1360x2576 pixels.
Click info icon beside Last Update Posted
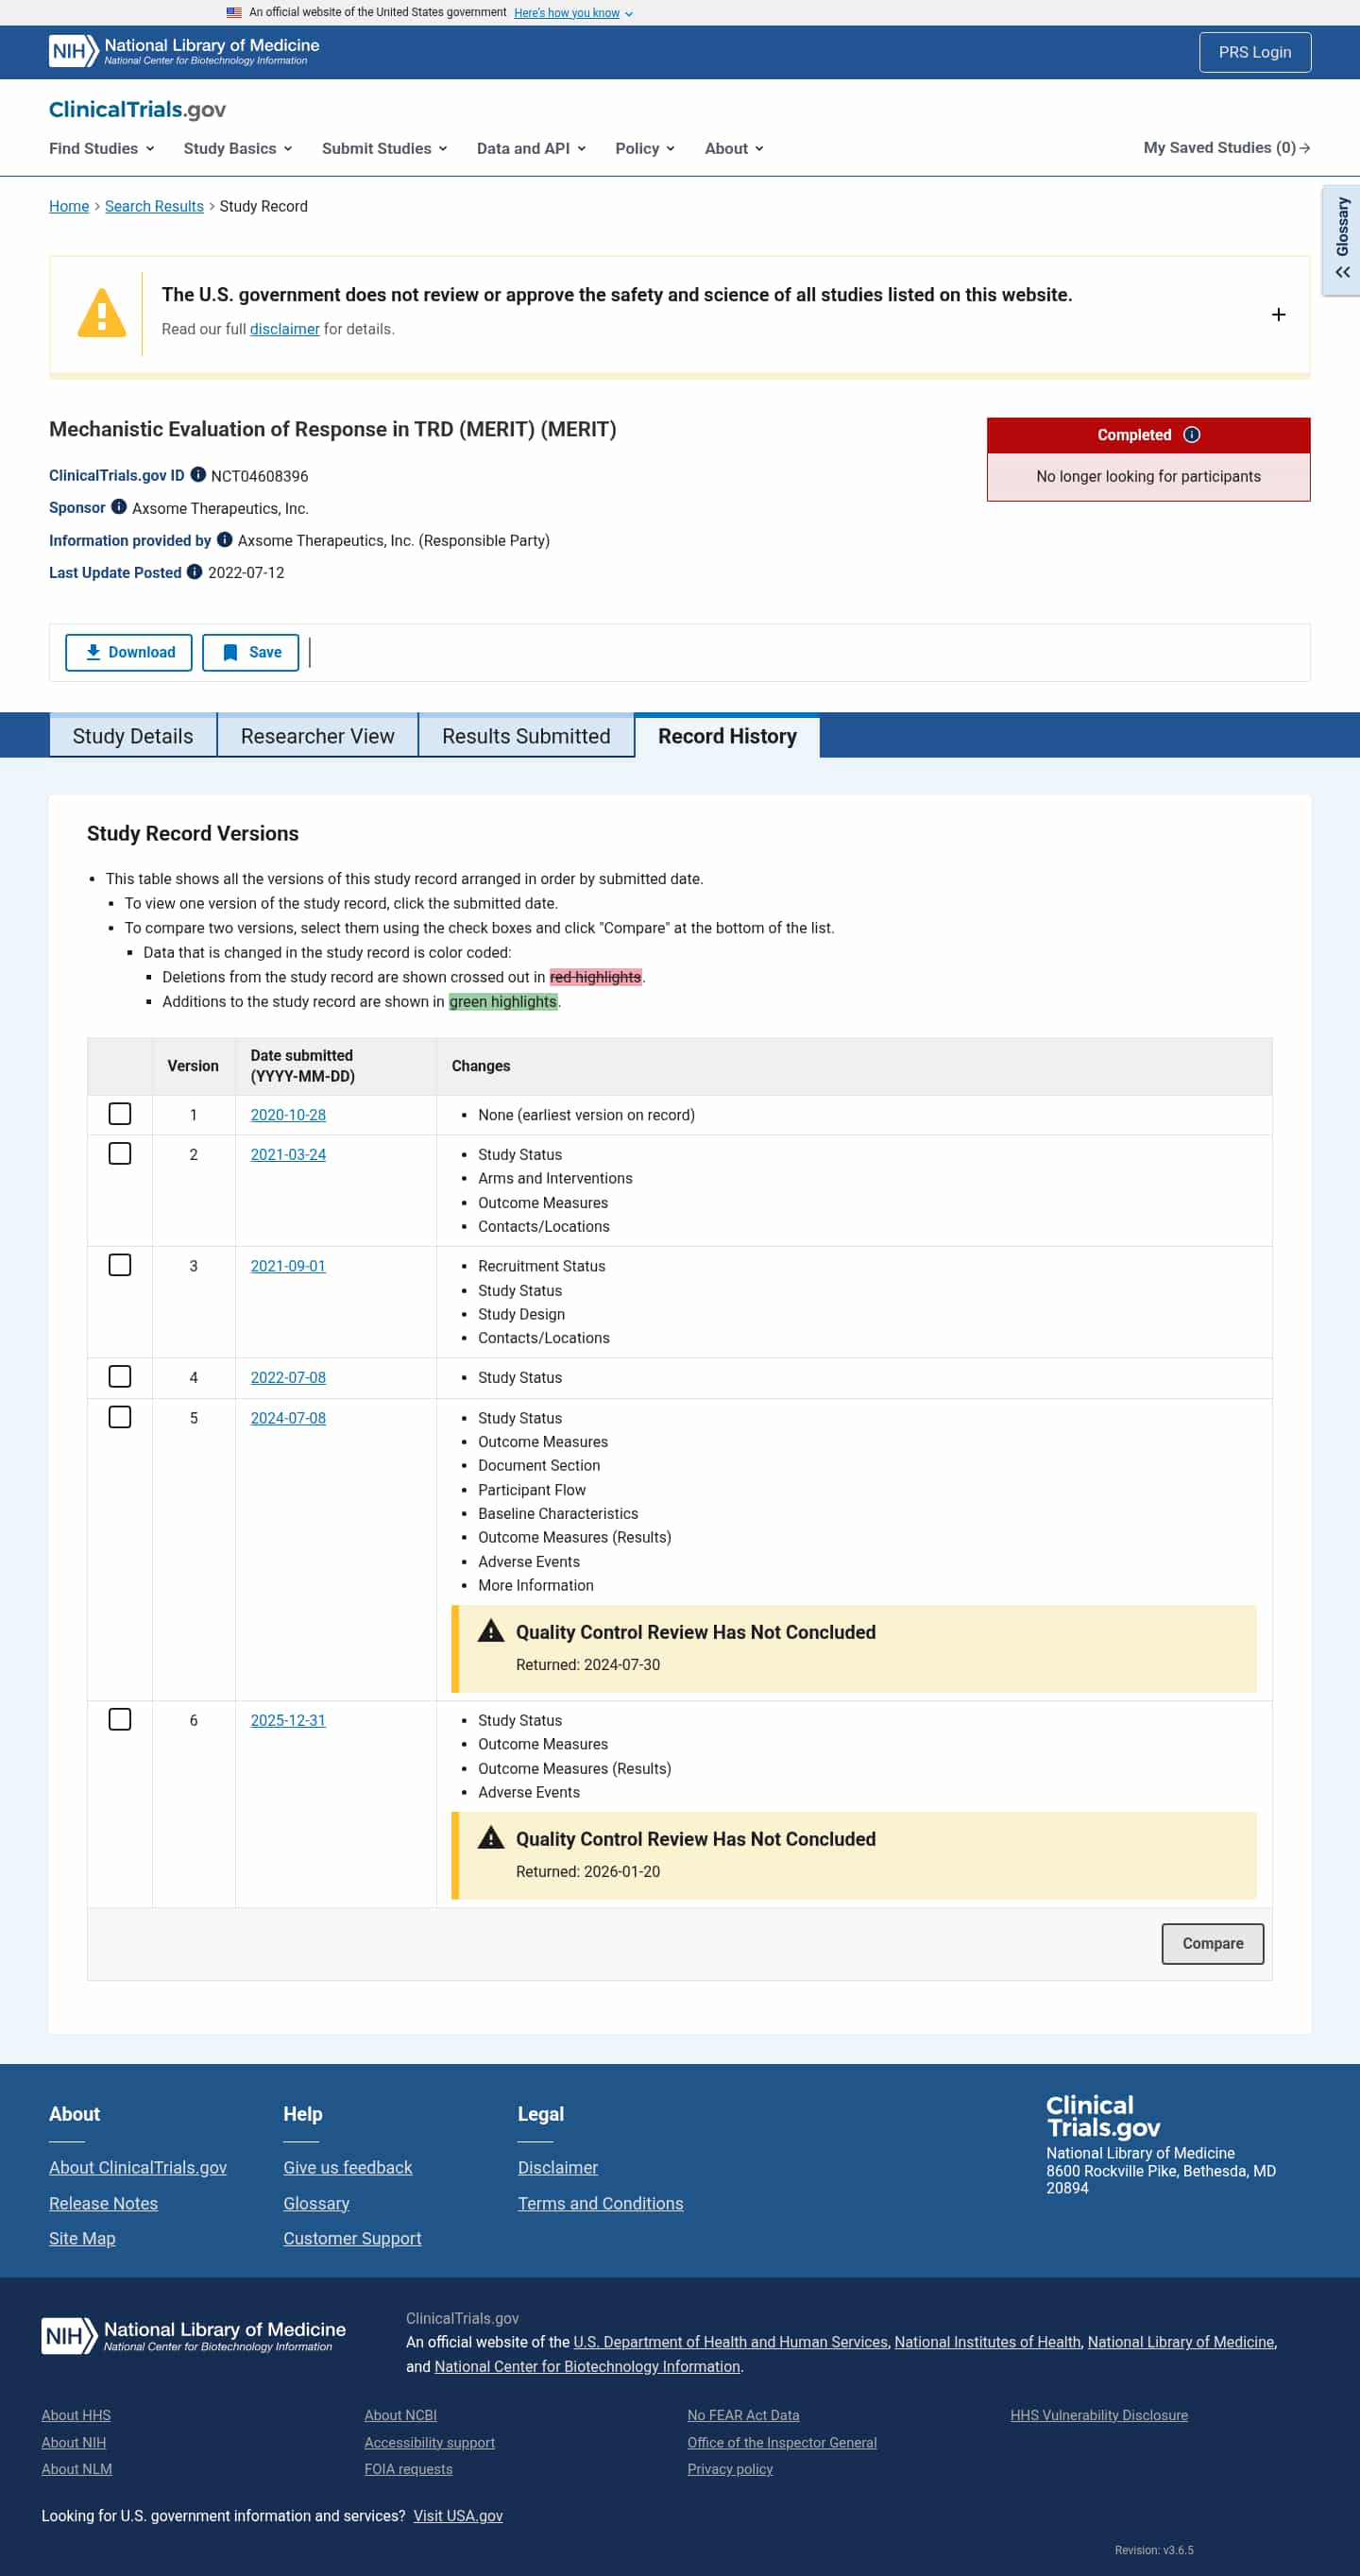click(195, 572)
